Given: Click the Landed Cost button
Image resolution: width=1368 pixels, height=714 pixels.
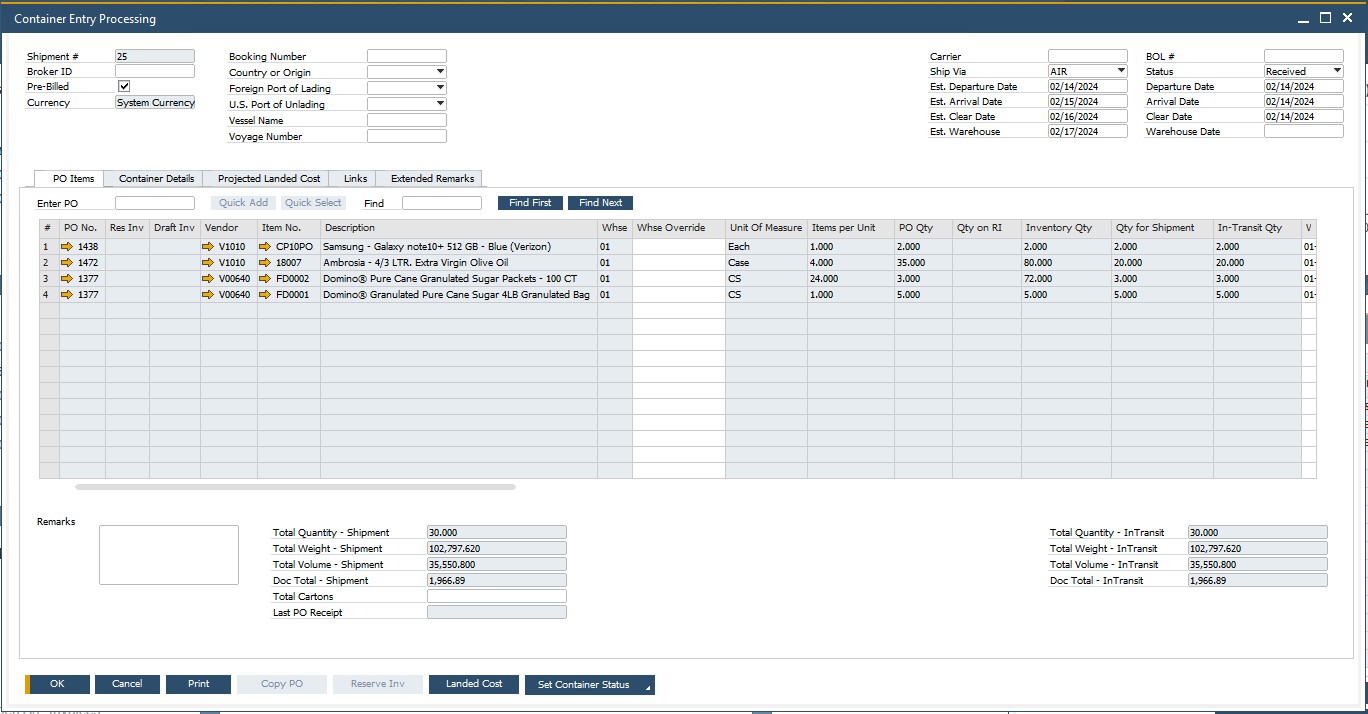Looking at the screenshot, I should 473,684.
